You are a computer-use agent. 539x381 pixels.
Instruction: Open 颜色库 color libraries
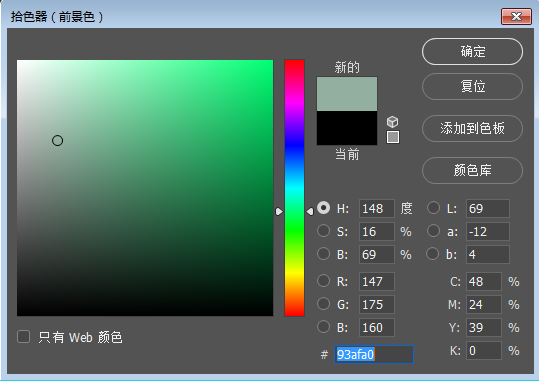pos(472,170)
